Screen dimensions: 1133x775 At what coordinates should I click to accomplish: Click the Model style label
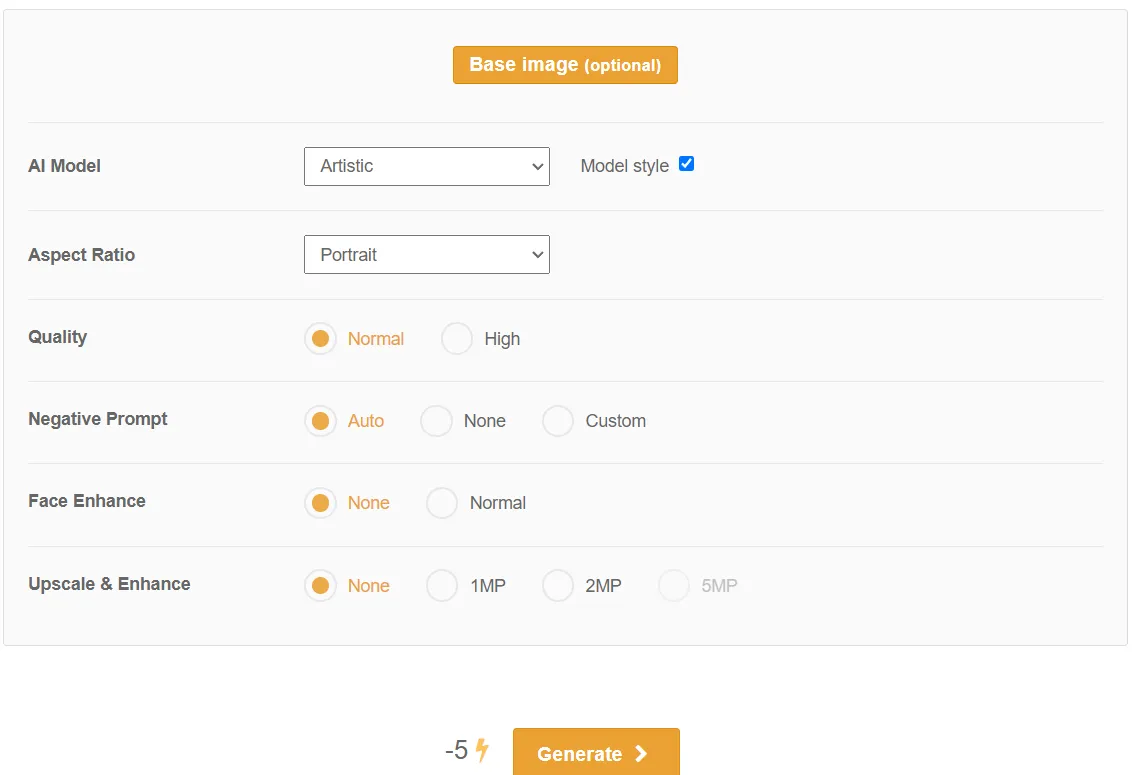[x=624, y=166]
